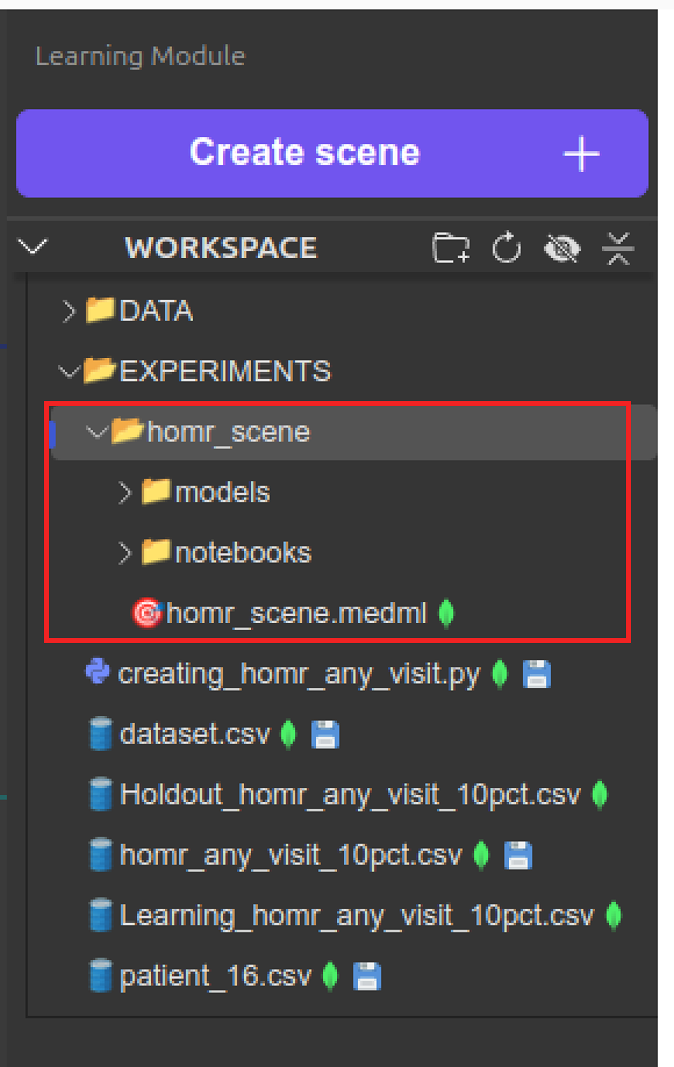Click the save icon beside homr_any_visit_10pct.csv

click(x=517, y=856)
